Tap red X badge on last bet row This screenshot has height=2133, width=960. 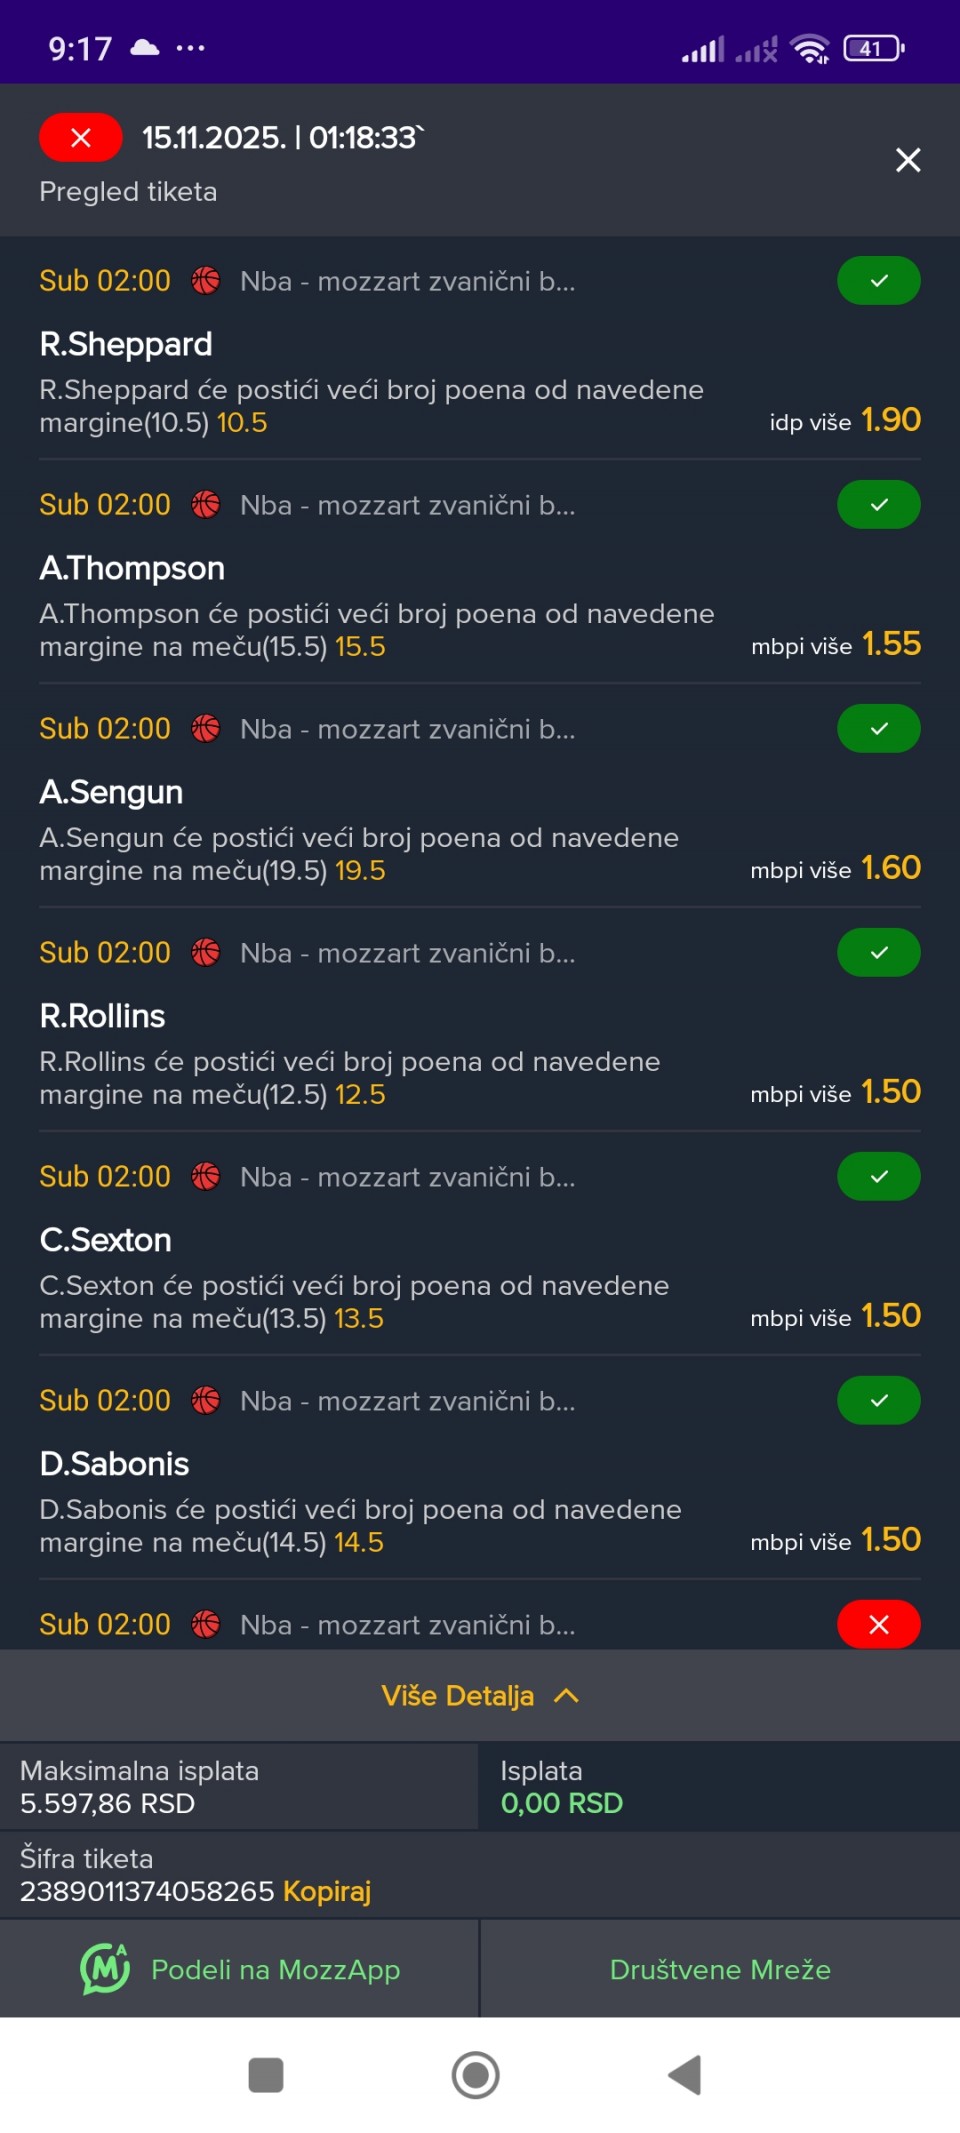[878, 1624]
